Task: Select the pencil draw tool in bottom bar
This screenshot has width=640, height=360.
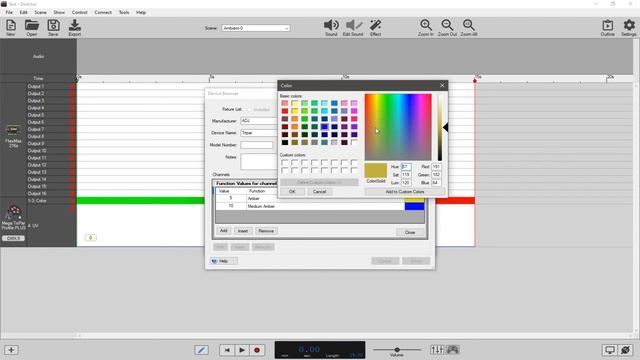Action: point(201,350)
